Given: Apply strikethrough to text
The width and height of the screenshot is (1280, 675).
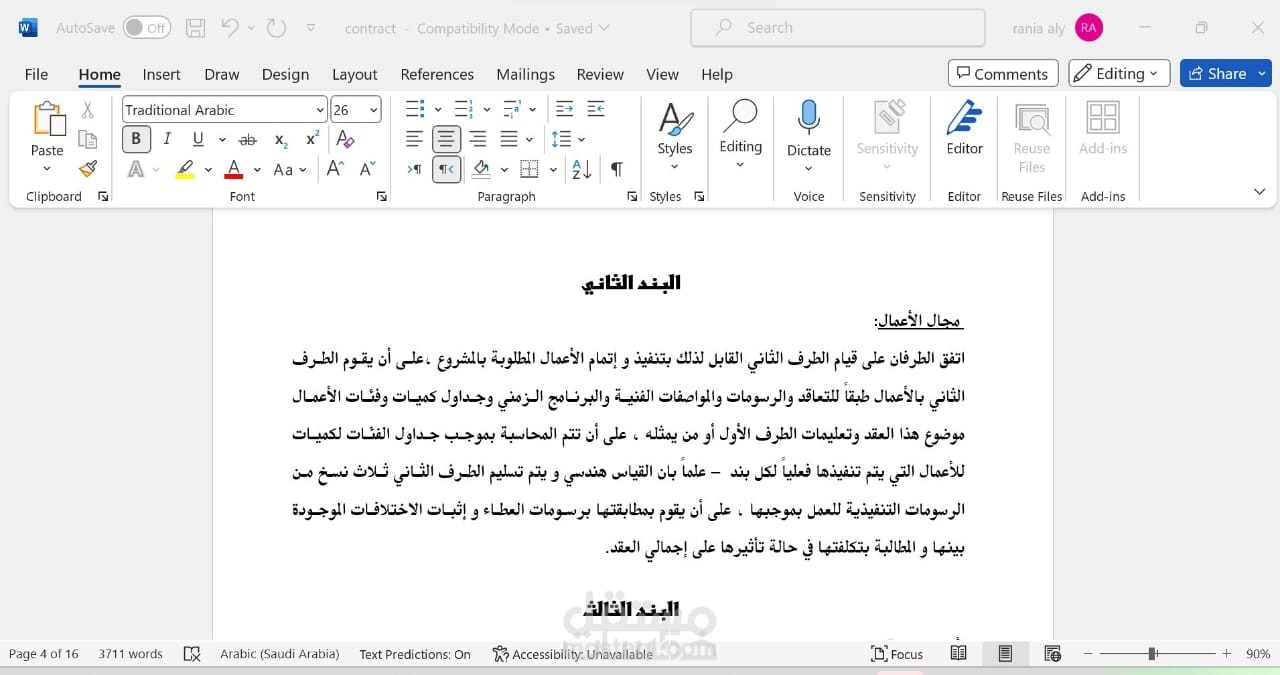Looking at the screenshot, I should coord(248,139).
